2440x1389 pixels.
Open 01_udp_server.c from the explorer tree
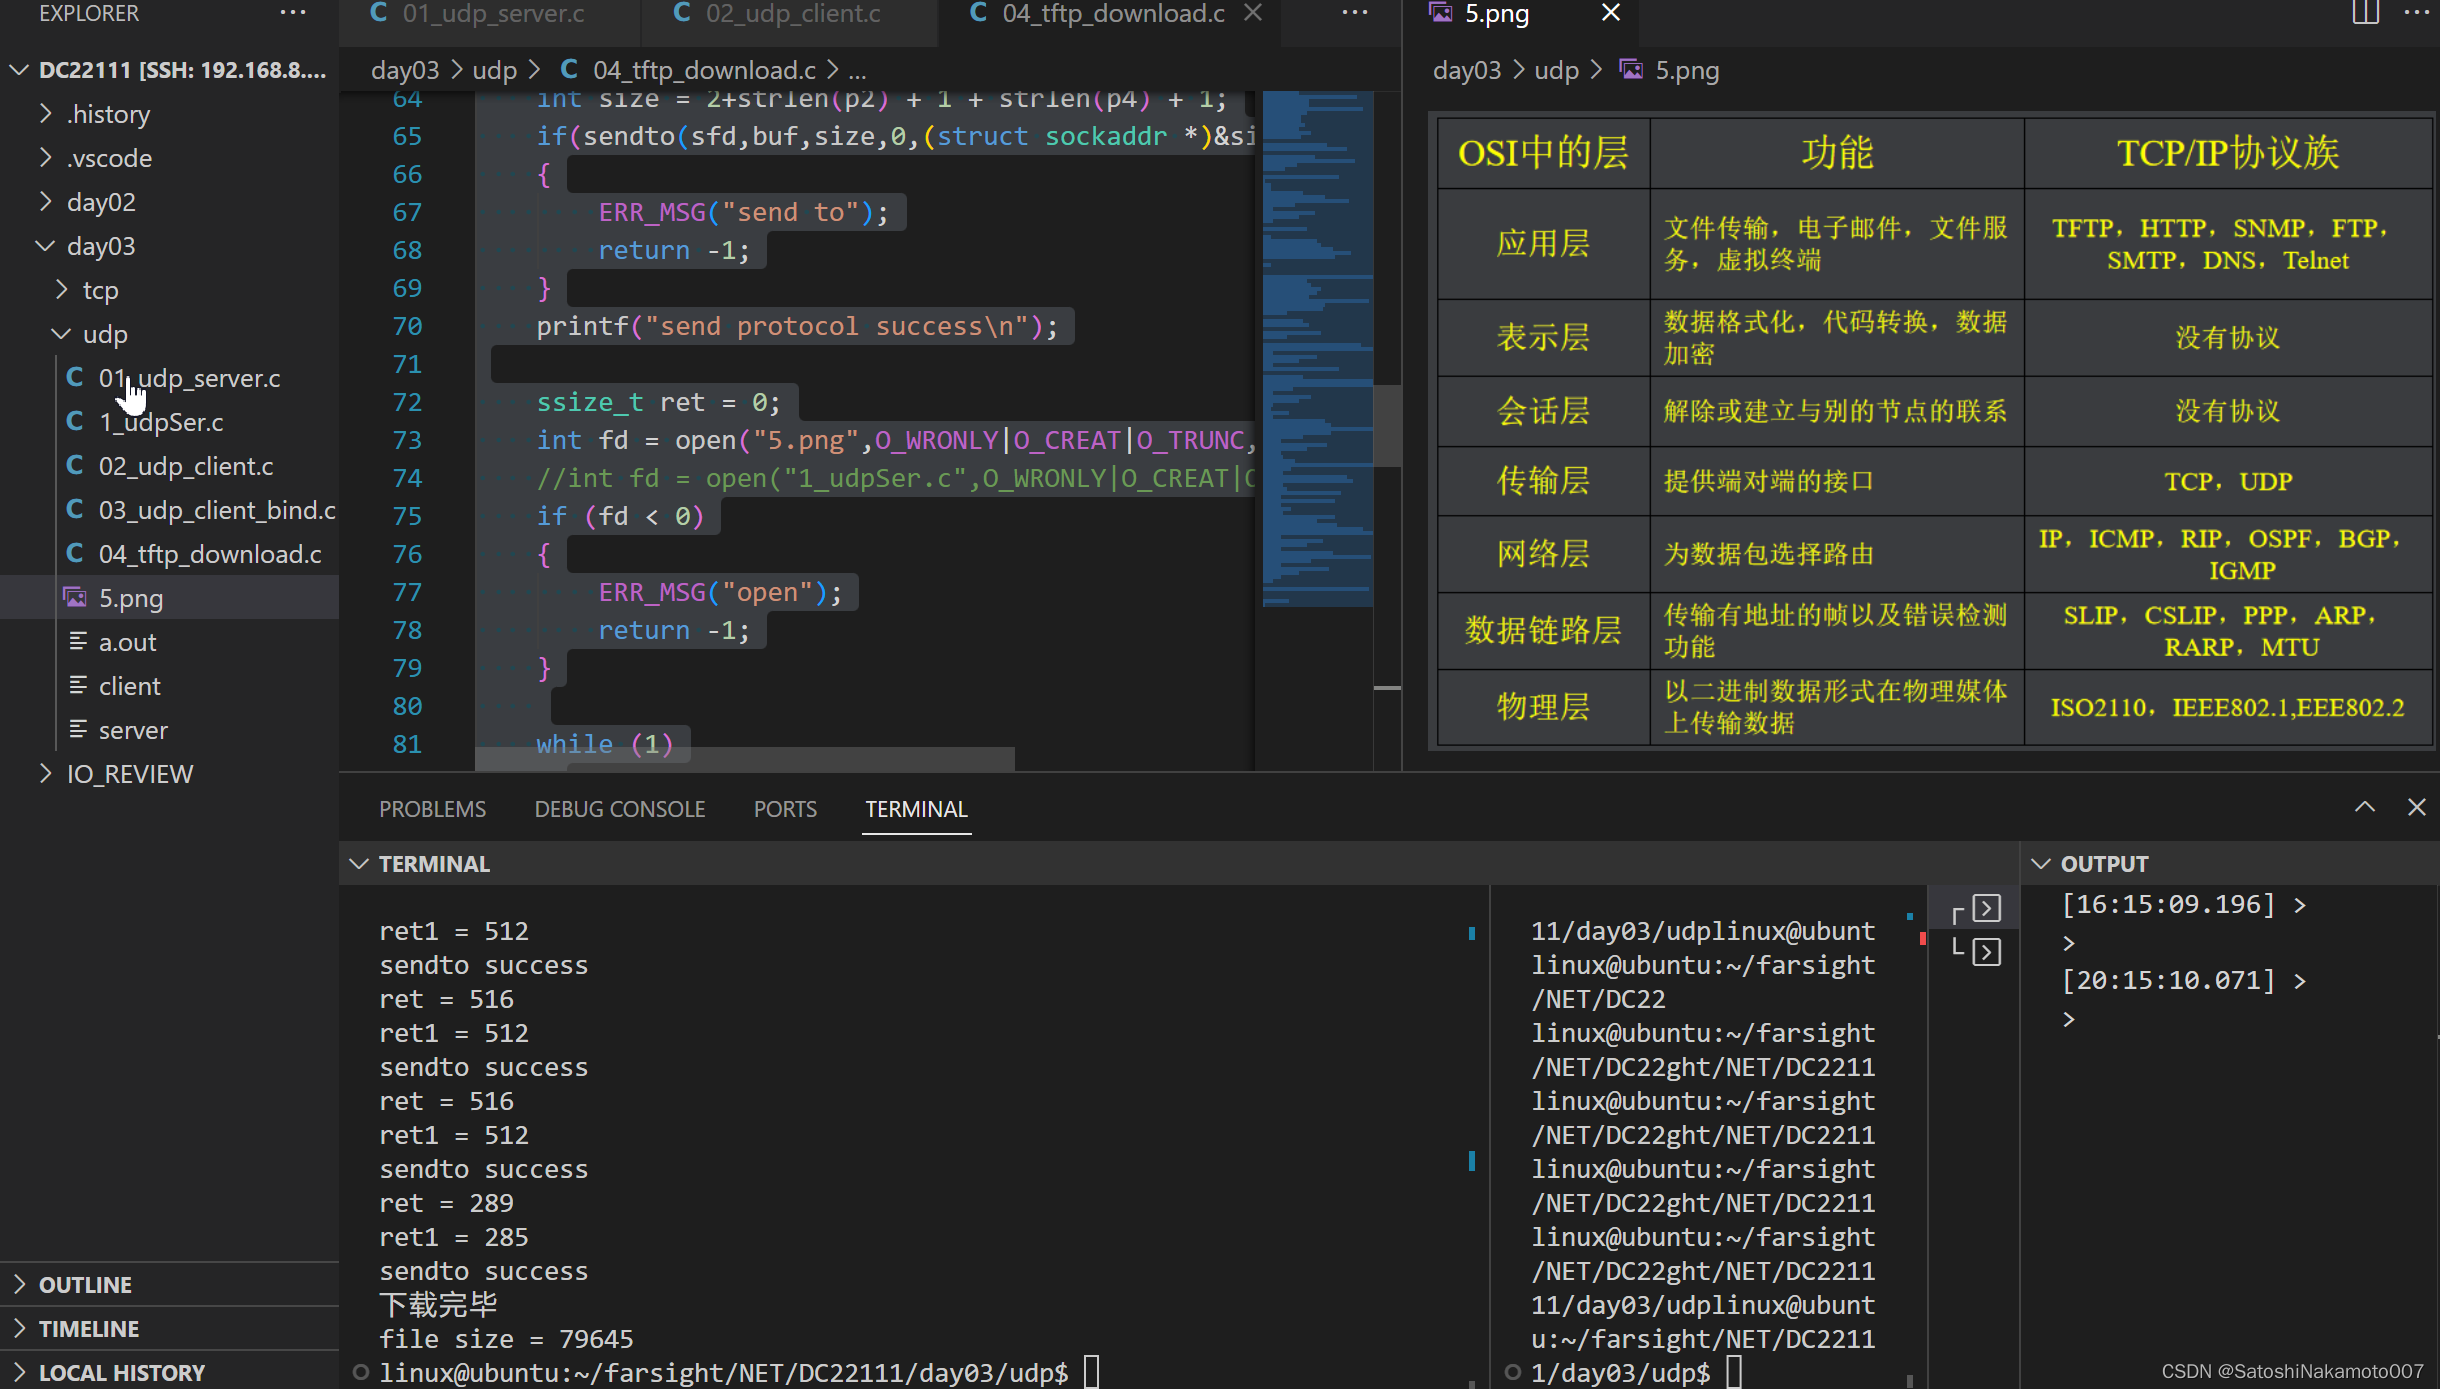point(189,378)
